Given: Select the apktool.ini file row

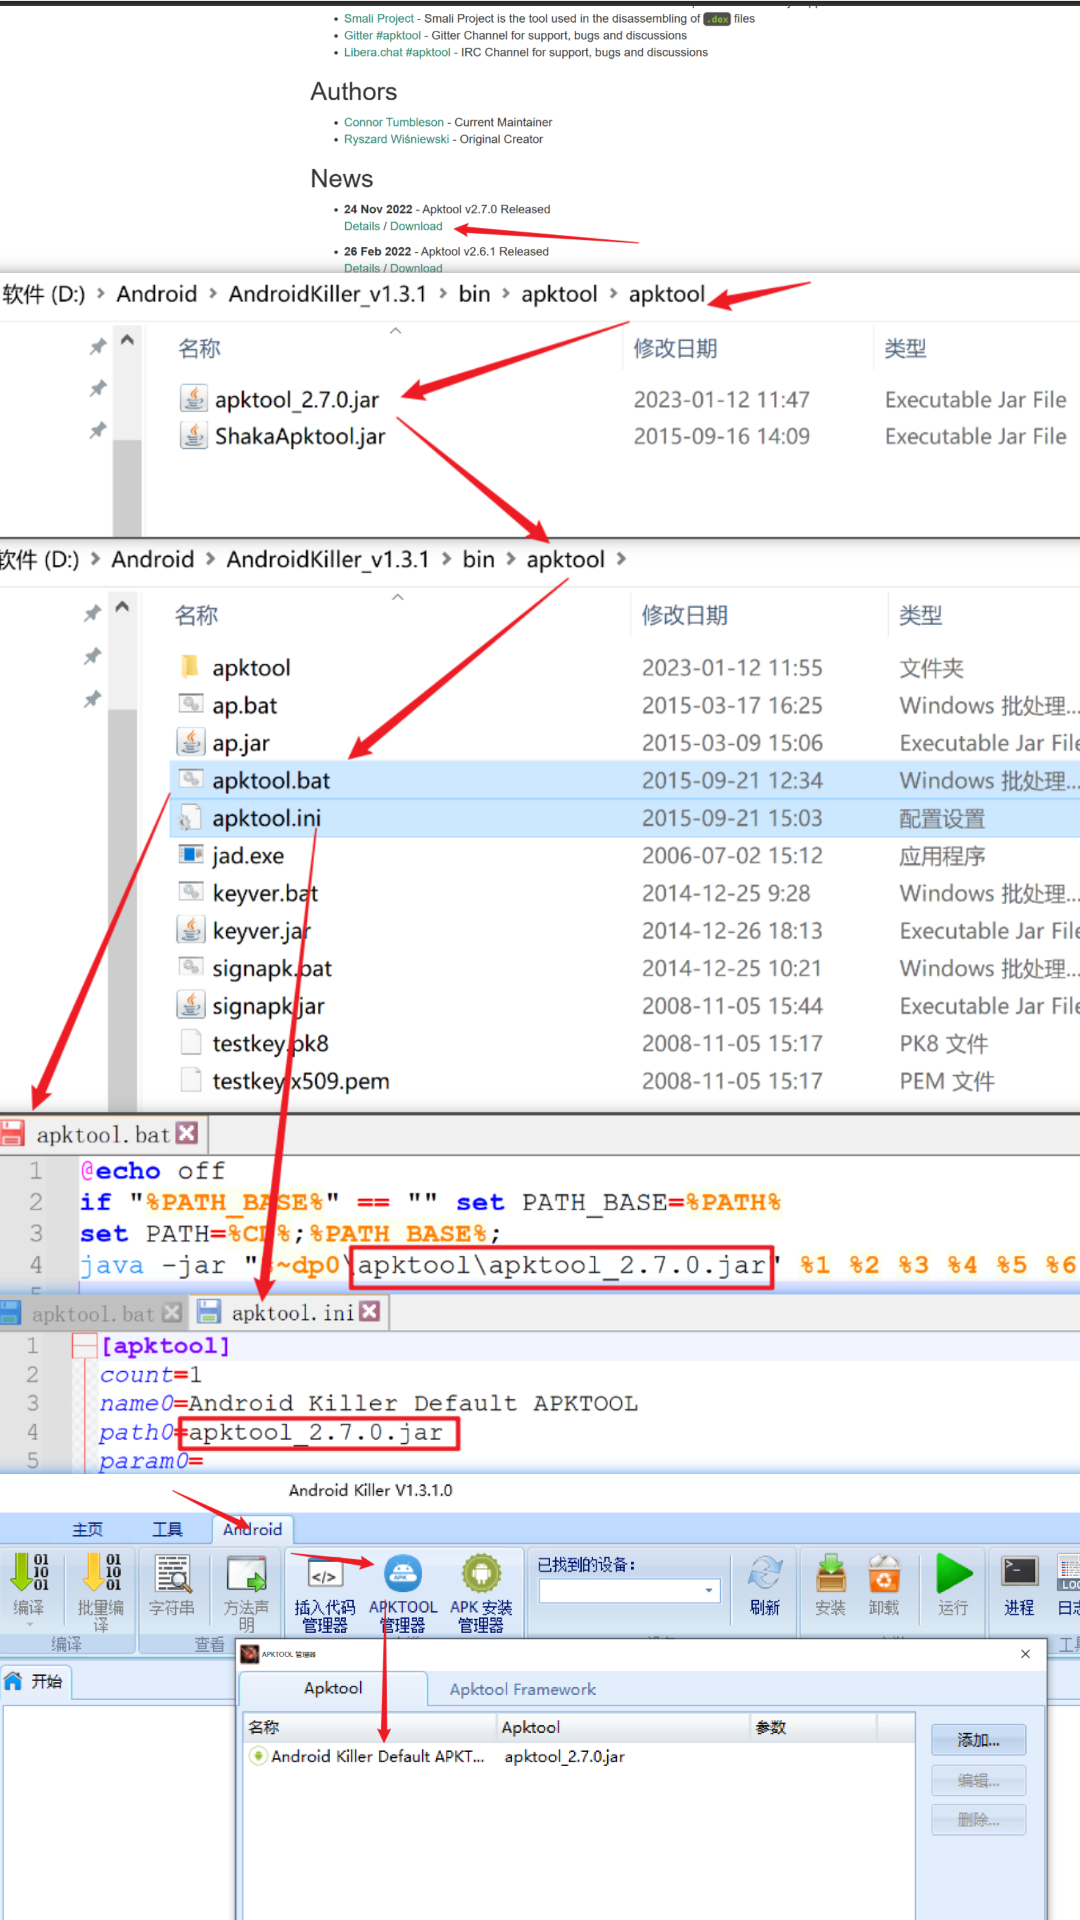Looking at the screenshot, I should (625, 818).
